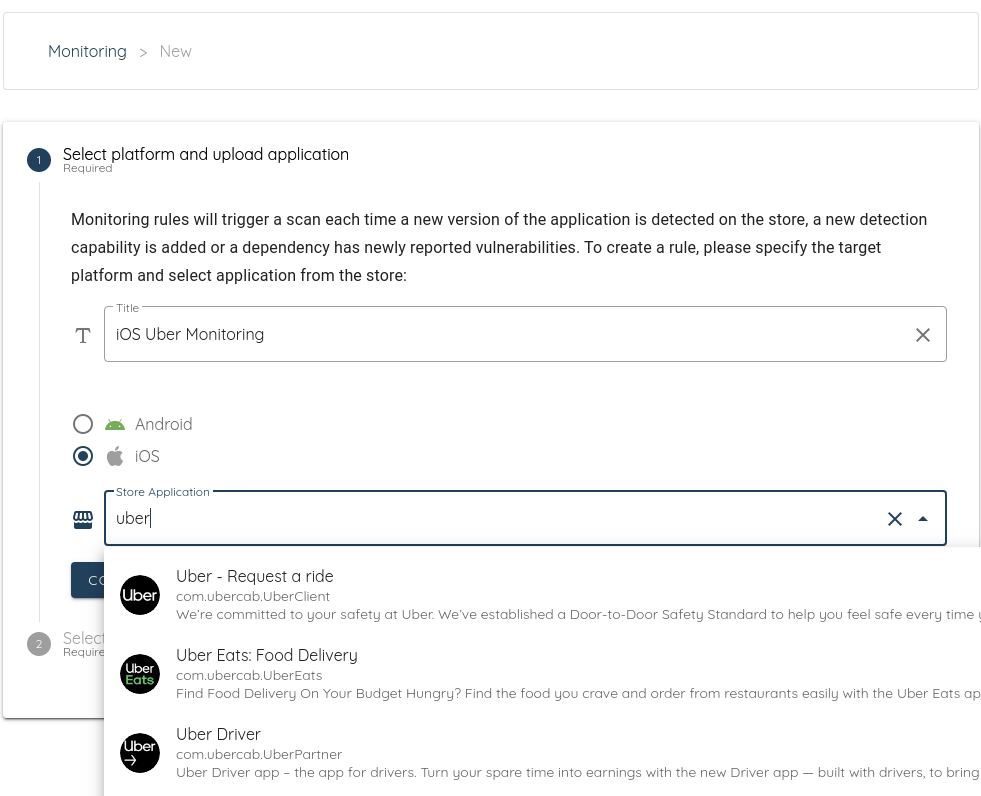Clear the Title field text
The image size is (981, 796).
[x=922, y=335]
